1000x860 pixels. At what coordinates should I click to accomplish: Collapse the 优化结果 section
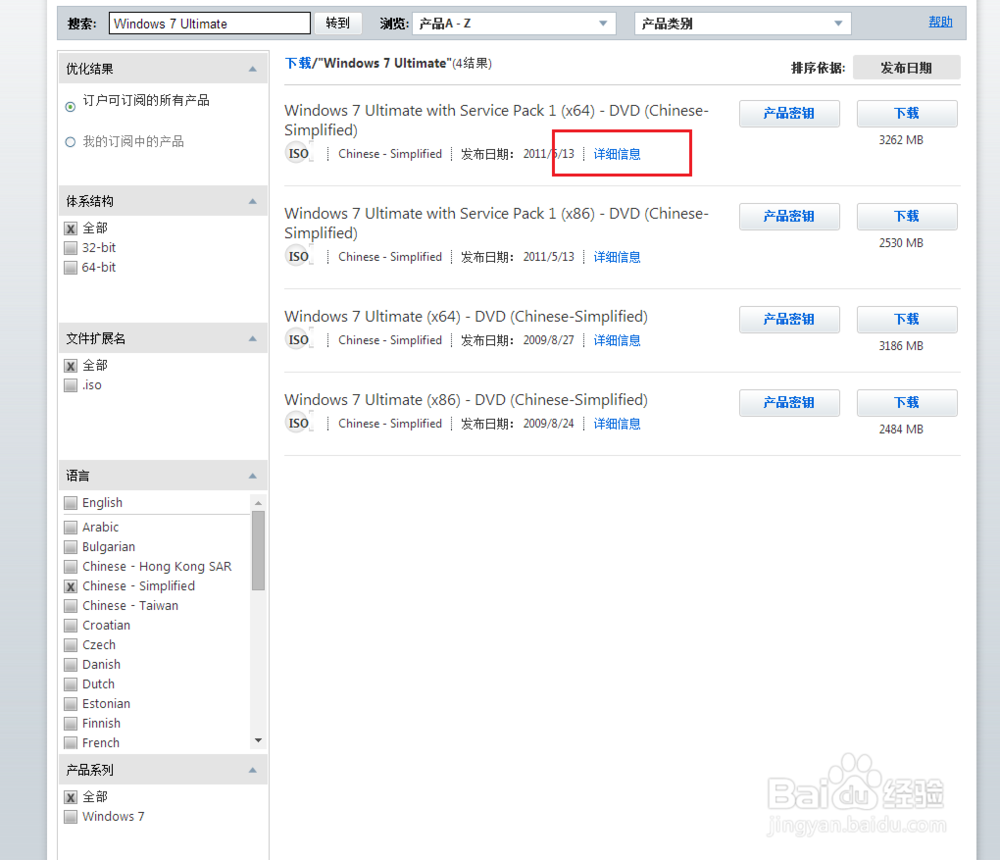(x=253, y=69)
